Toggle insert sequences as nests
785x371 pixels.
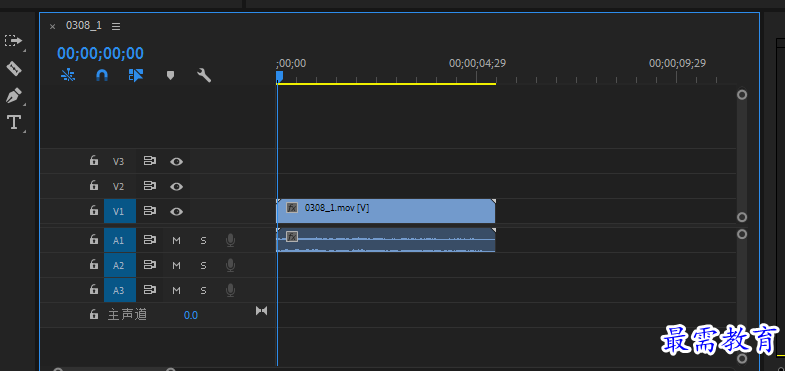pyautogui.click(x=68, y=76)
